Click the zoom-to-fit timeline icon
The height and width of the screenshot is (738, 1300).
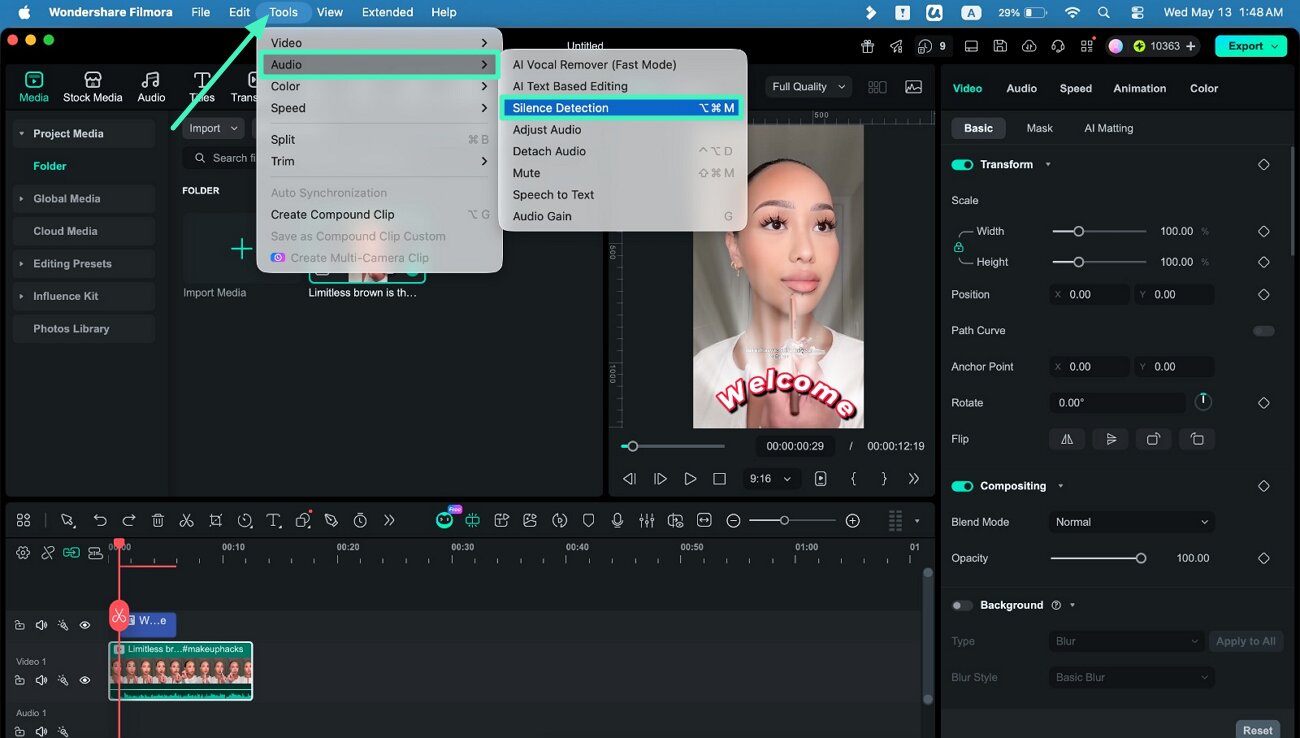tap(704, 520)
